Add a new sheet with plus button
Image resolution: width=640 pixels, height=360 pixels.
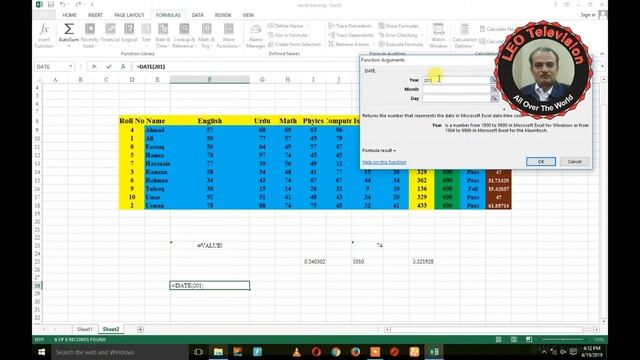(140, 329)
